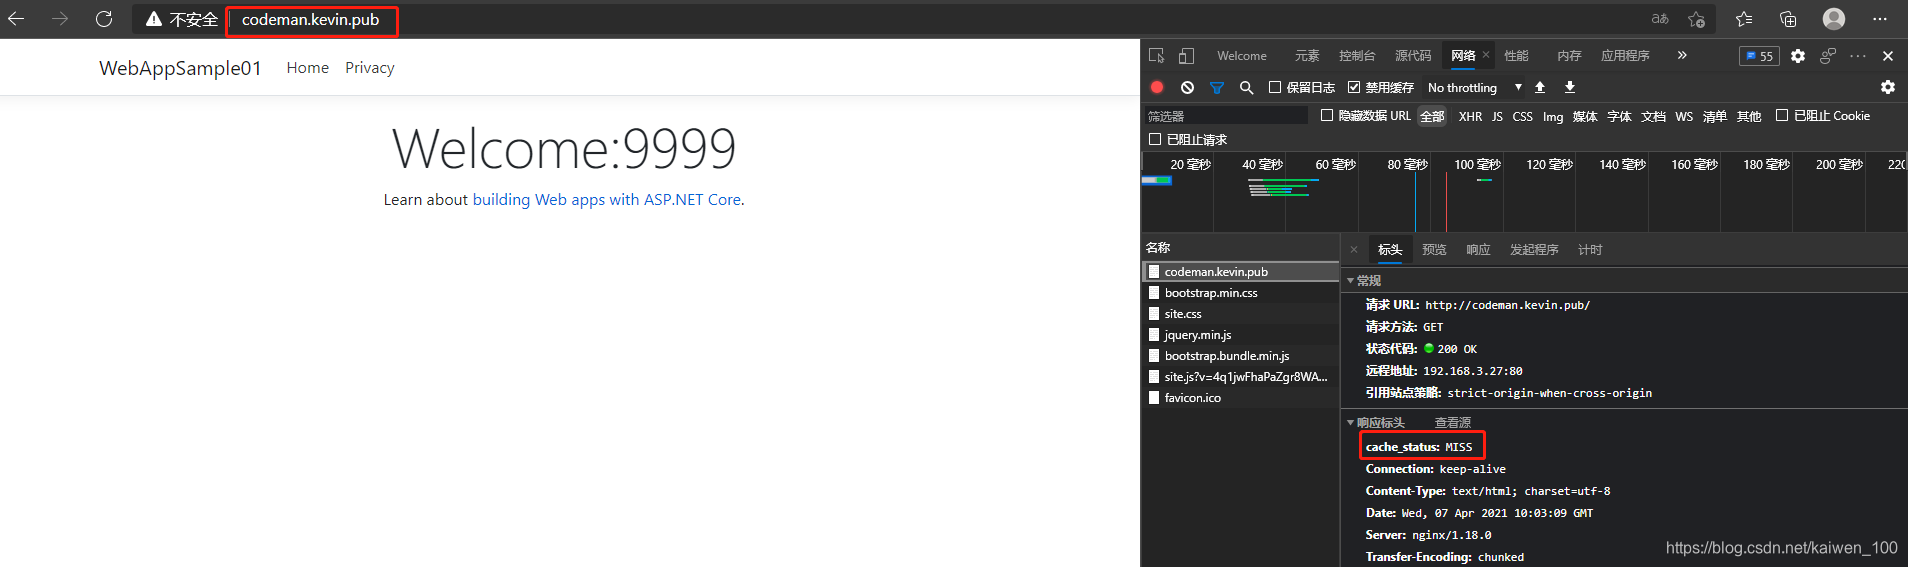Open the No throttling dropdown
The width and height of the screenshot is (1908, 567).
tap(1475, 88)
